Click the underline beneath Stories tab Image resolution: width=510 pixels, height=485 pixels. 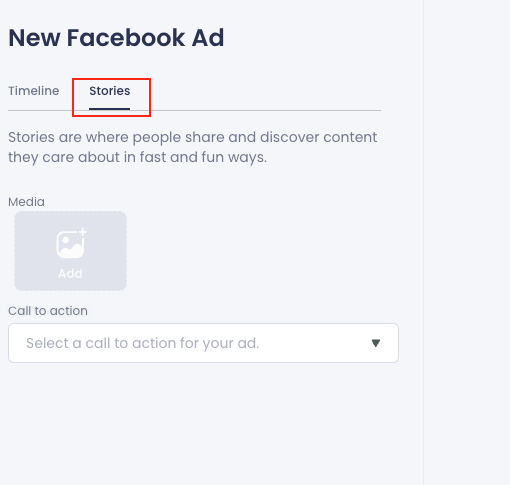(109, 109)
